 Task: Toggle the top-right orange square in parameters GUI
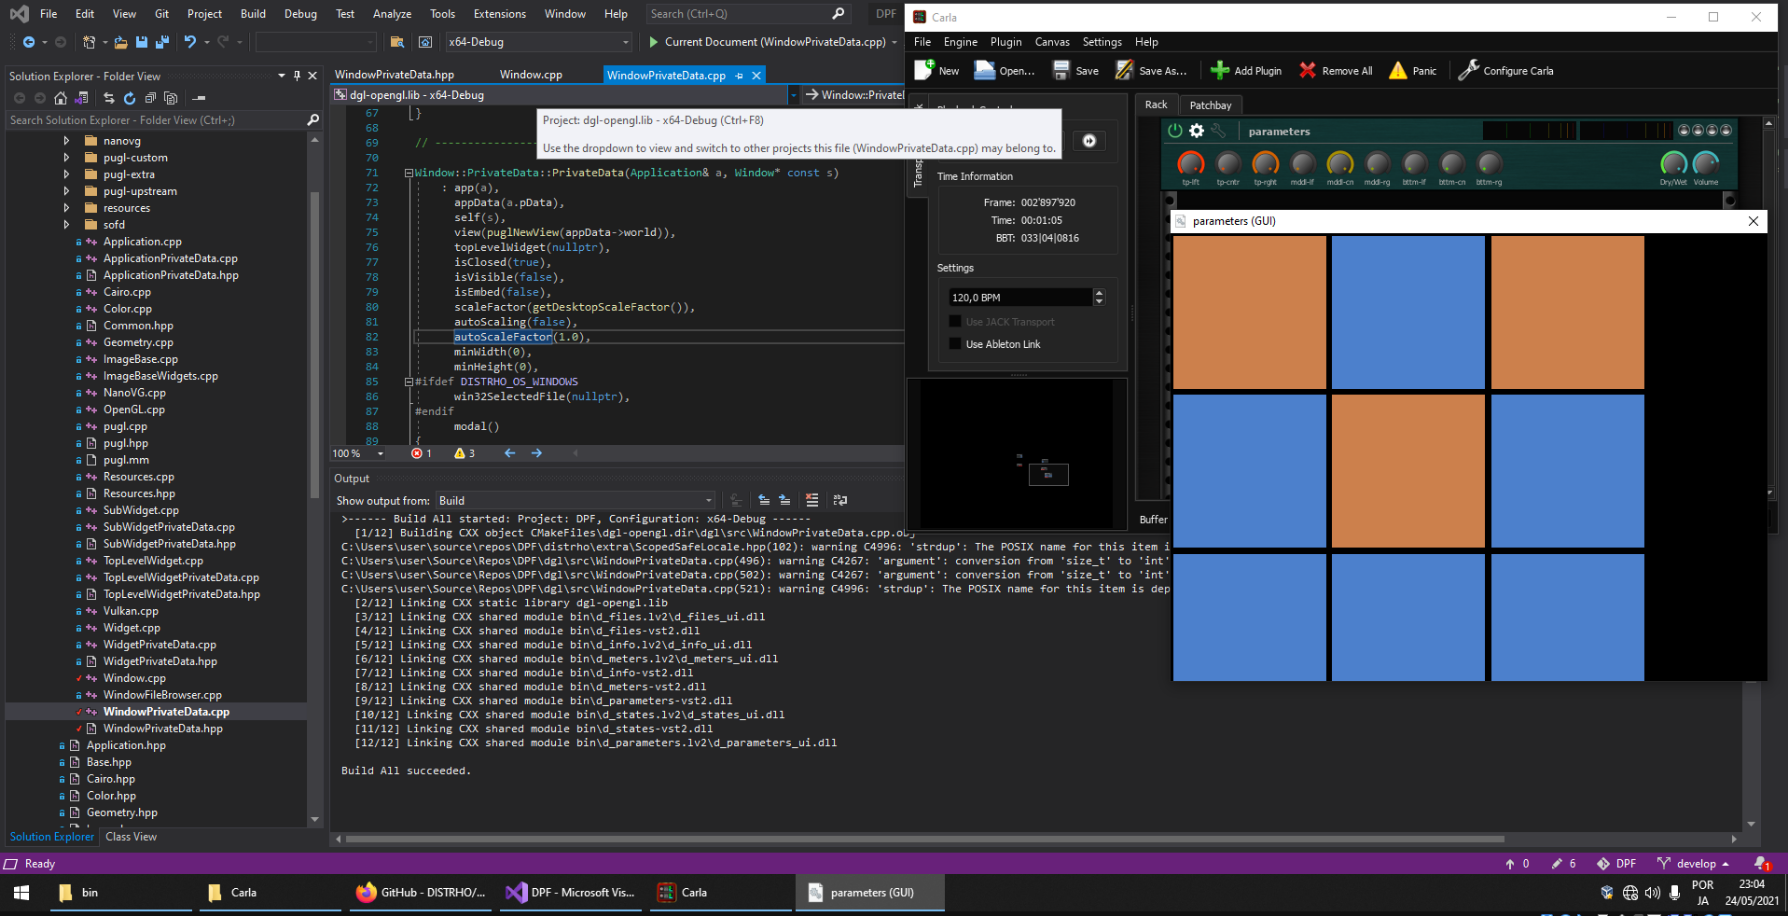point(1567,312)
